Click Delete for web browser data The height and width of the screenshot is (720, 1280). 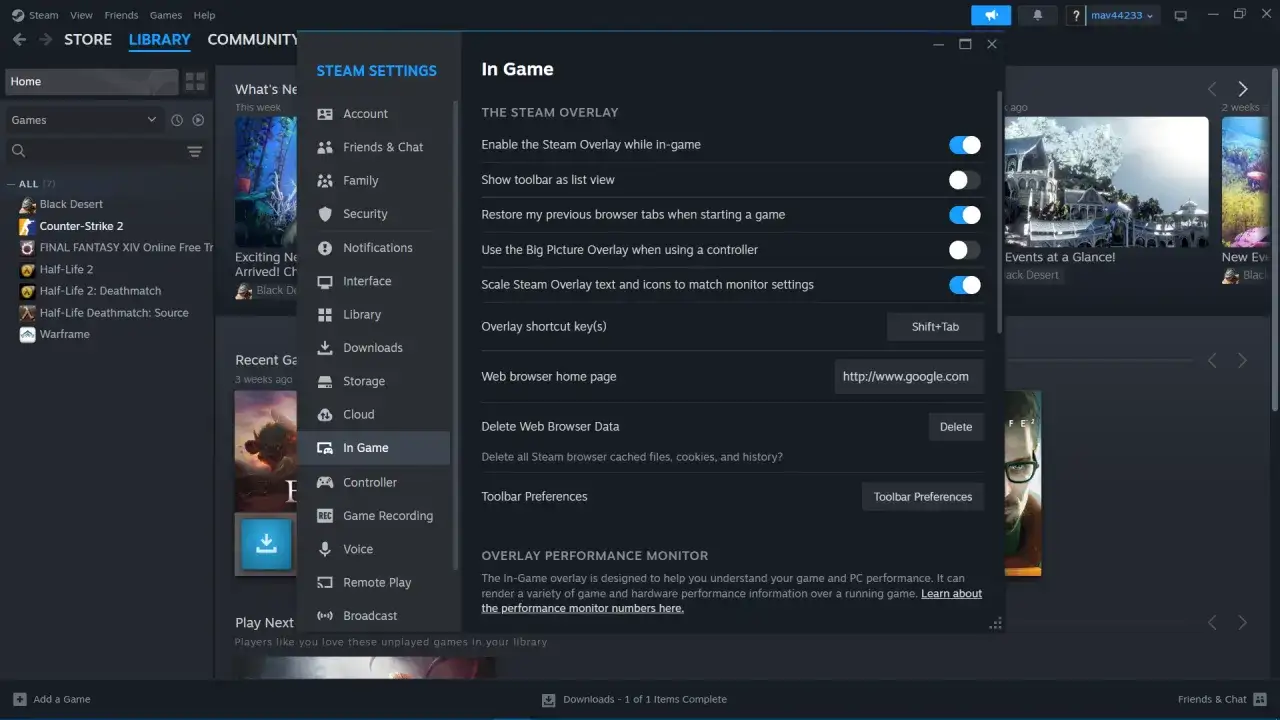956,427
